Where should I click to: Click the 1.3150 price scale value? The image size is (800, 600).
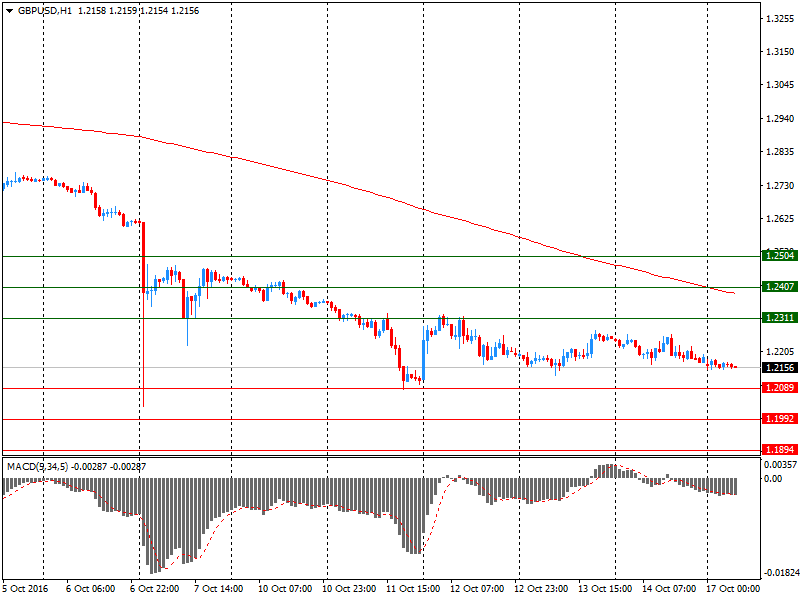[780, 52]
